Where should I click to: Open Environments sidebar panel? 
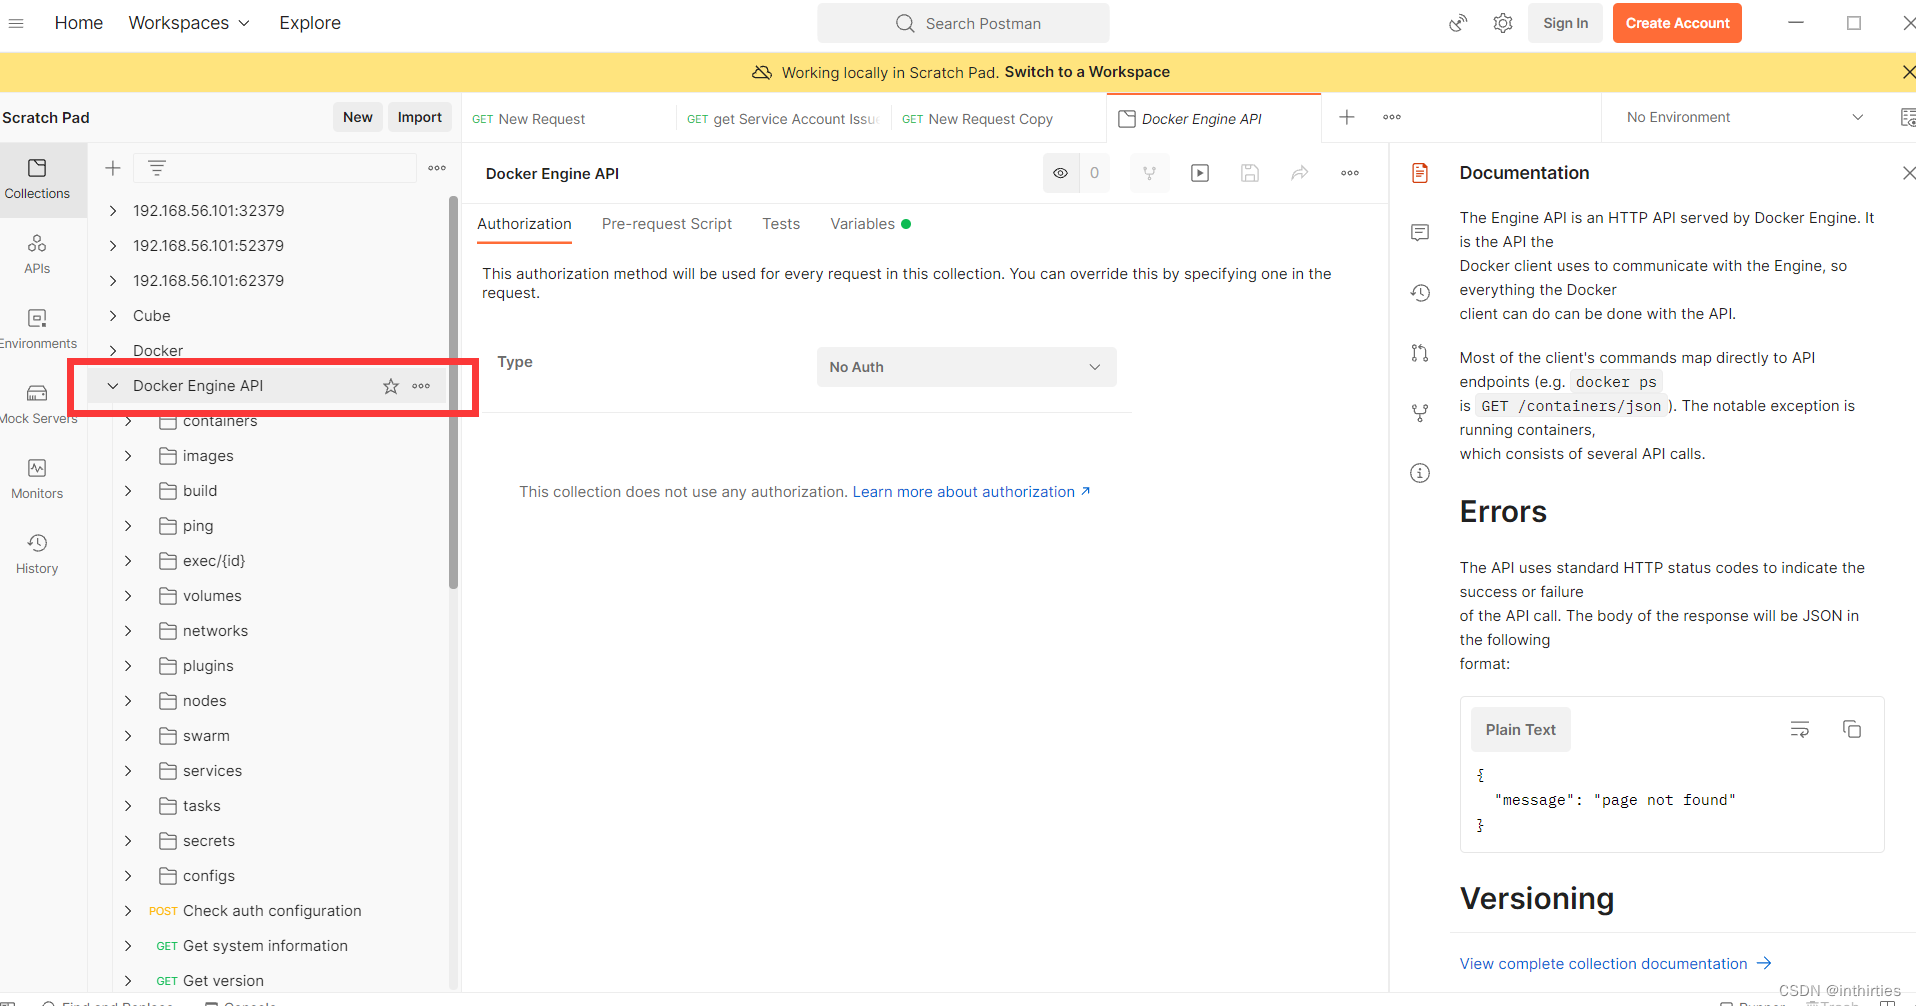click(x=37, y=329)
